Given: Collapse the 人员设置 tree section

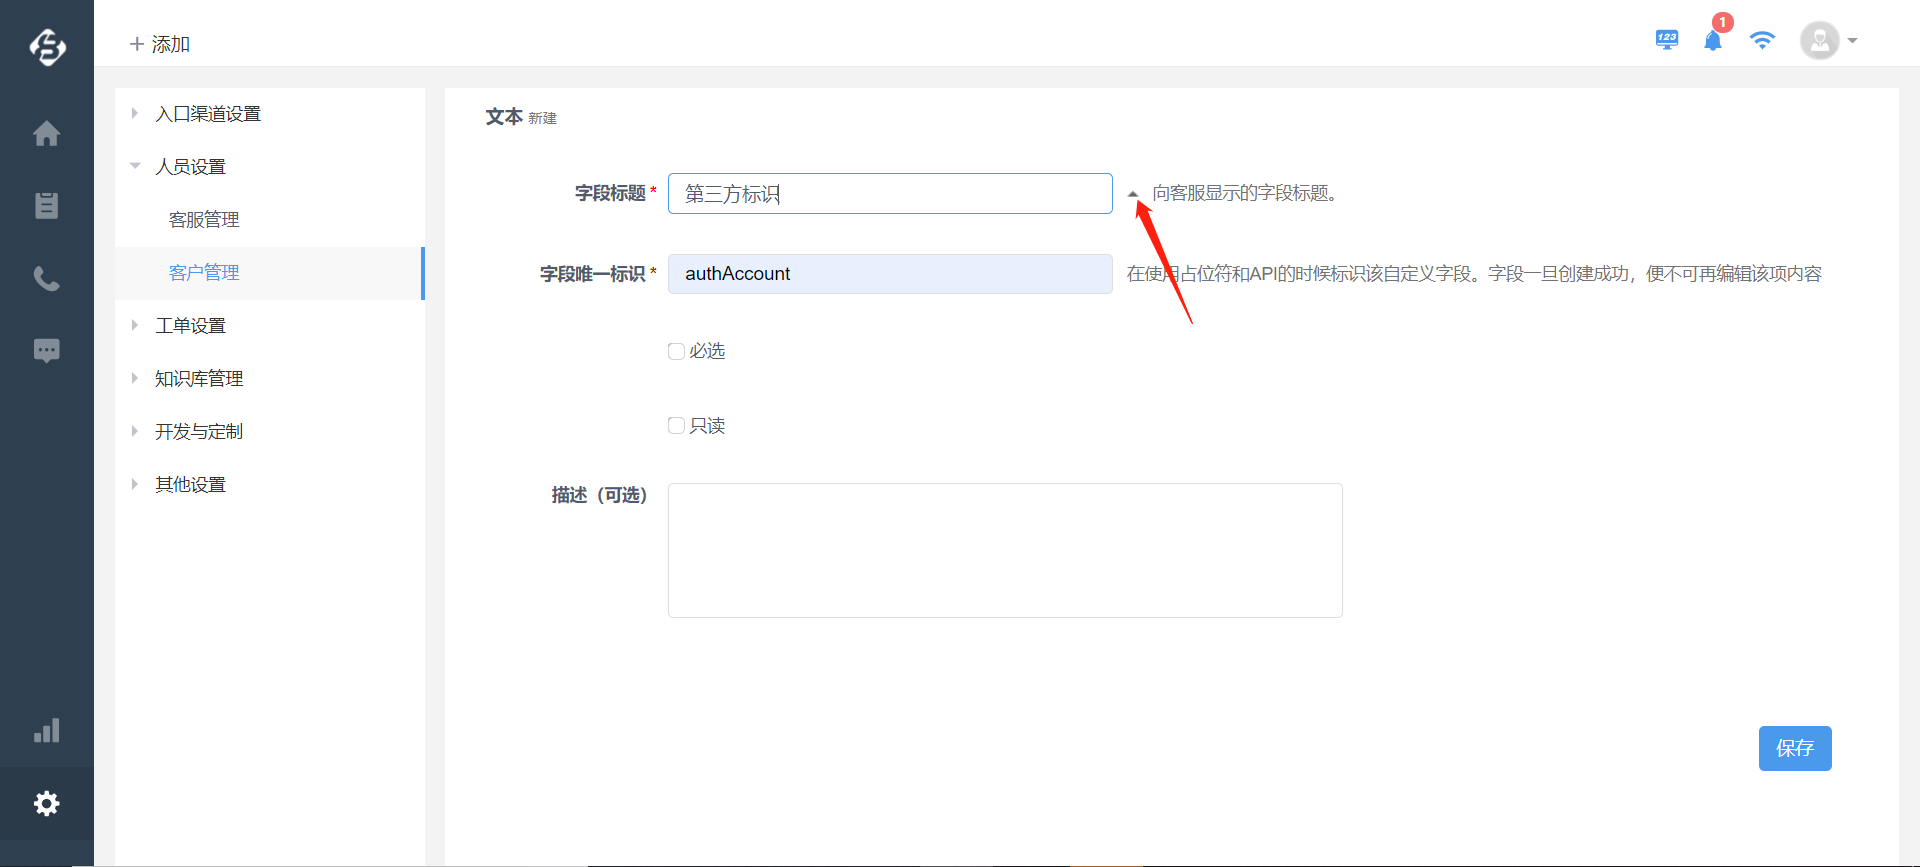Looking at the screenshot, I should pyautogui.click(x=135, y=167).
